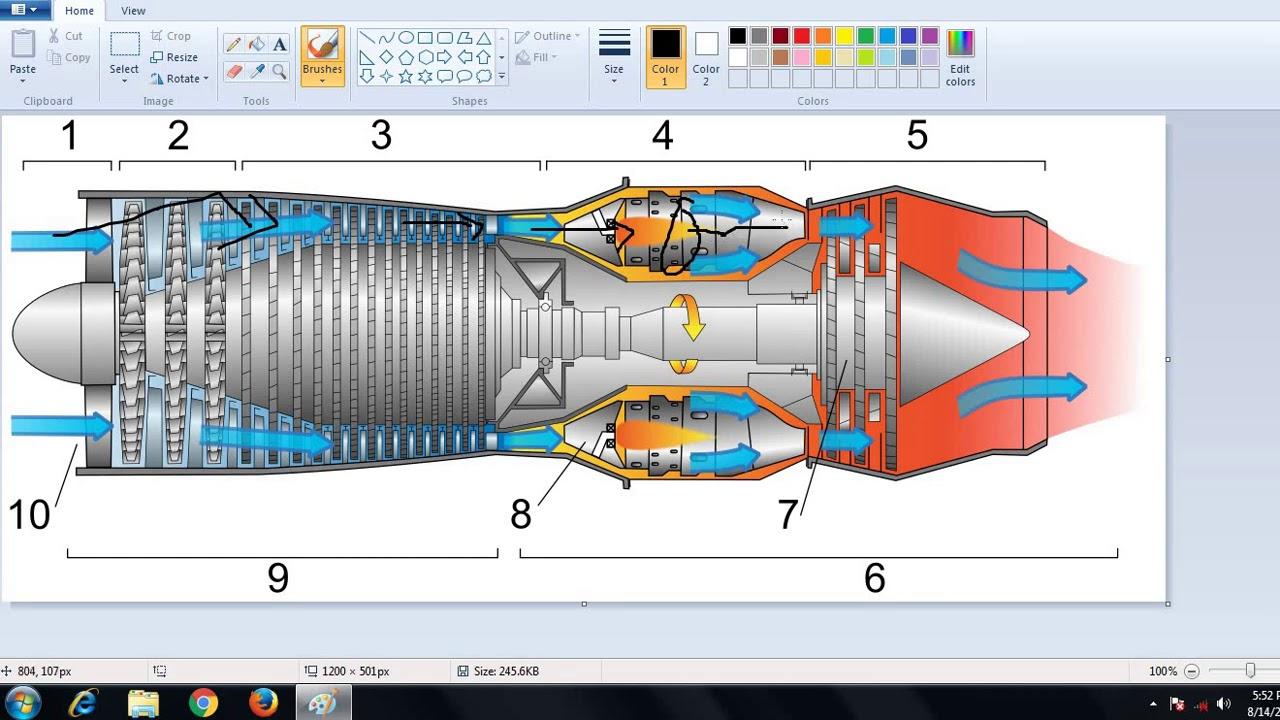Switch to the View ribbon tab
This screenshot has width=1280, height=720.
(133, 11)
